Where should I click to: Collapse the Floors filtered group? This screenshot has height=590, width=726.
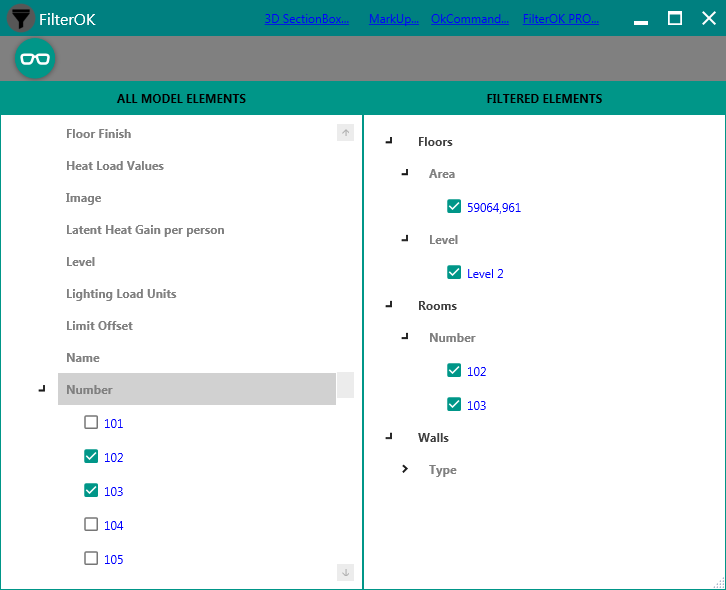(389, 142)
